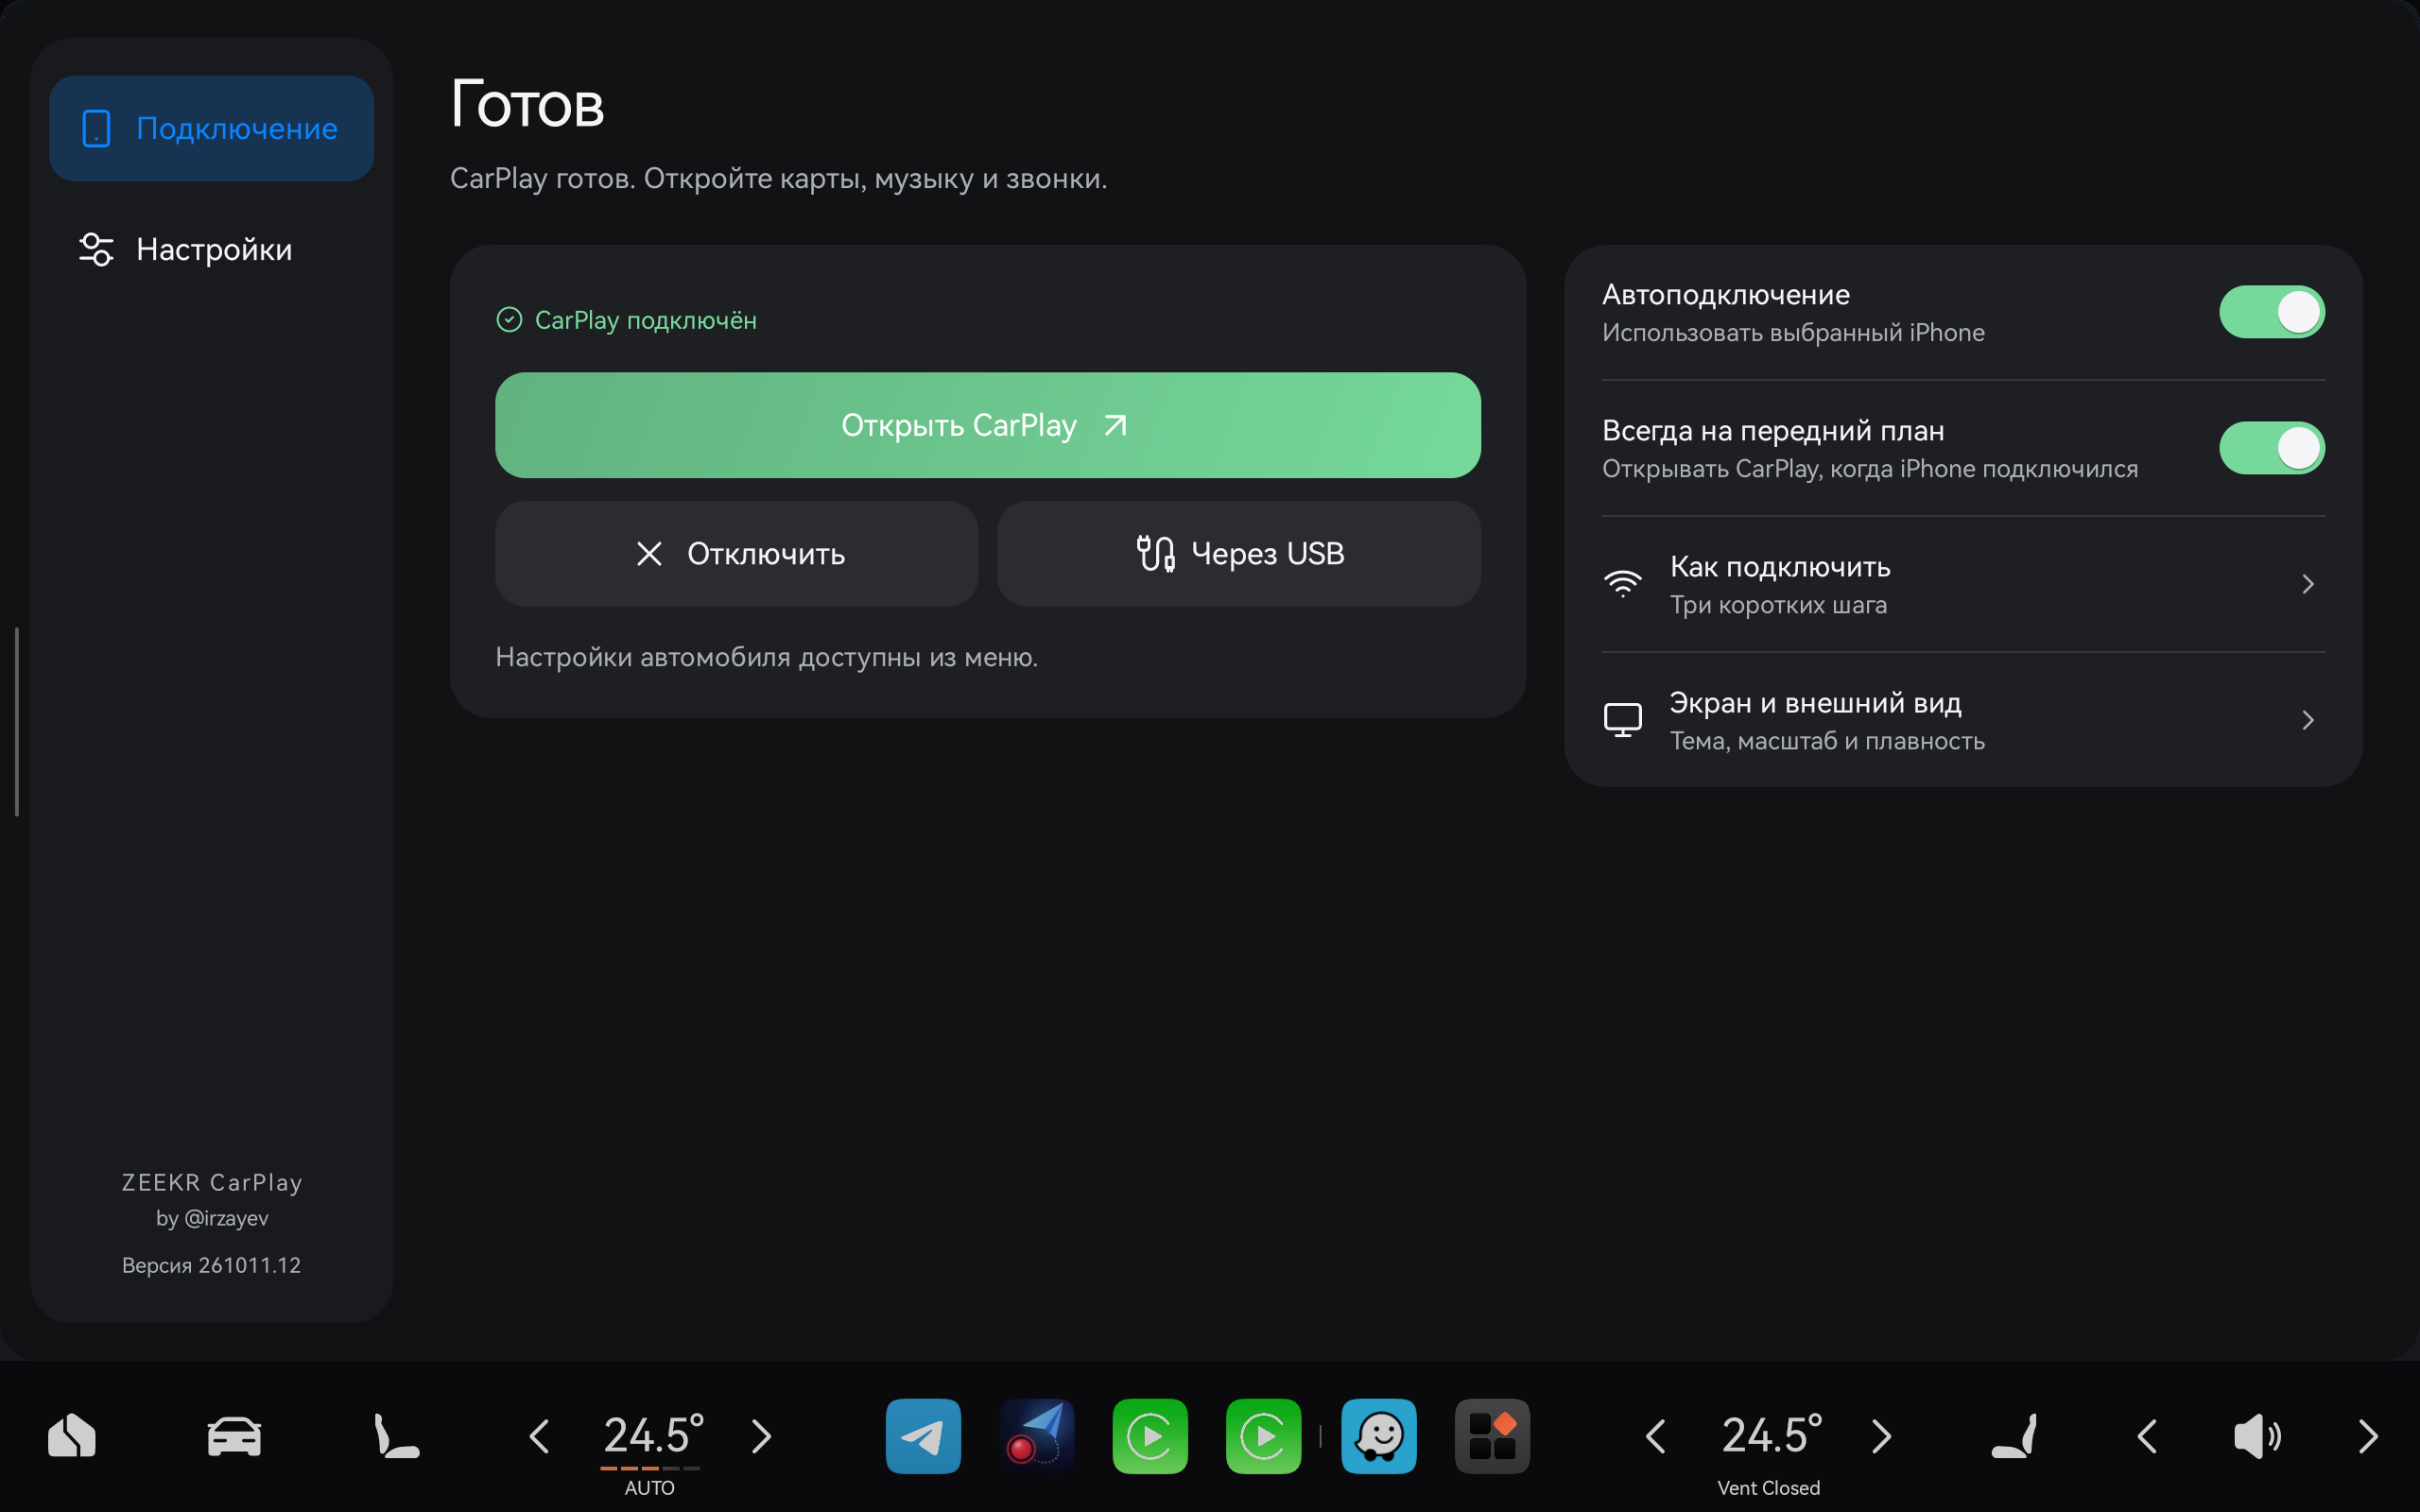This screenshot has width=2420, height=1512.
Task: Disable the Автоподключение toggle
Action: [2271, 312]
